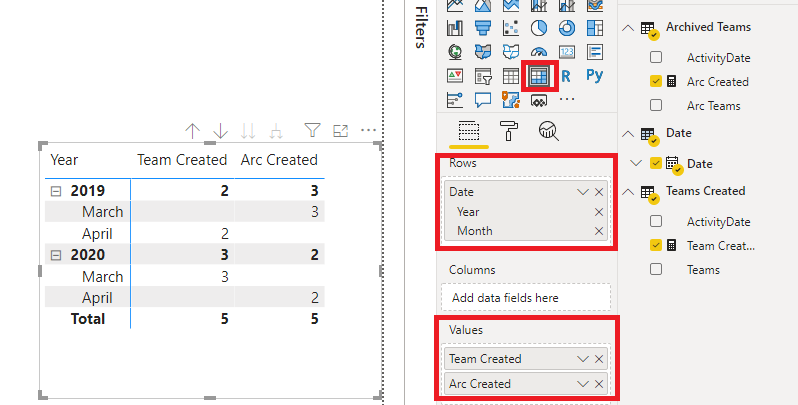Select the Waterfall chart visual
The image size is (798, 405).
[455, 27]
